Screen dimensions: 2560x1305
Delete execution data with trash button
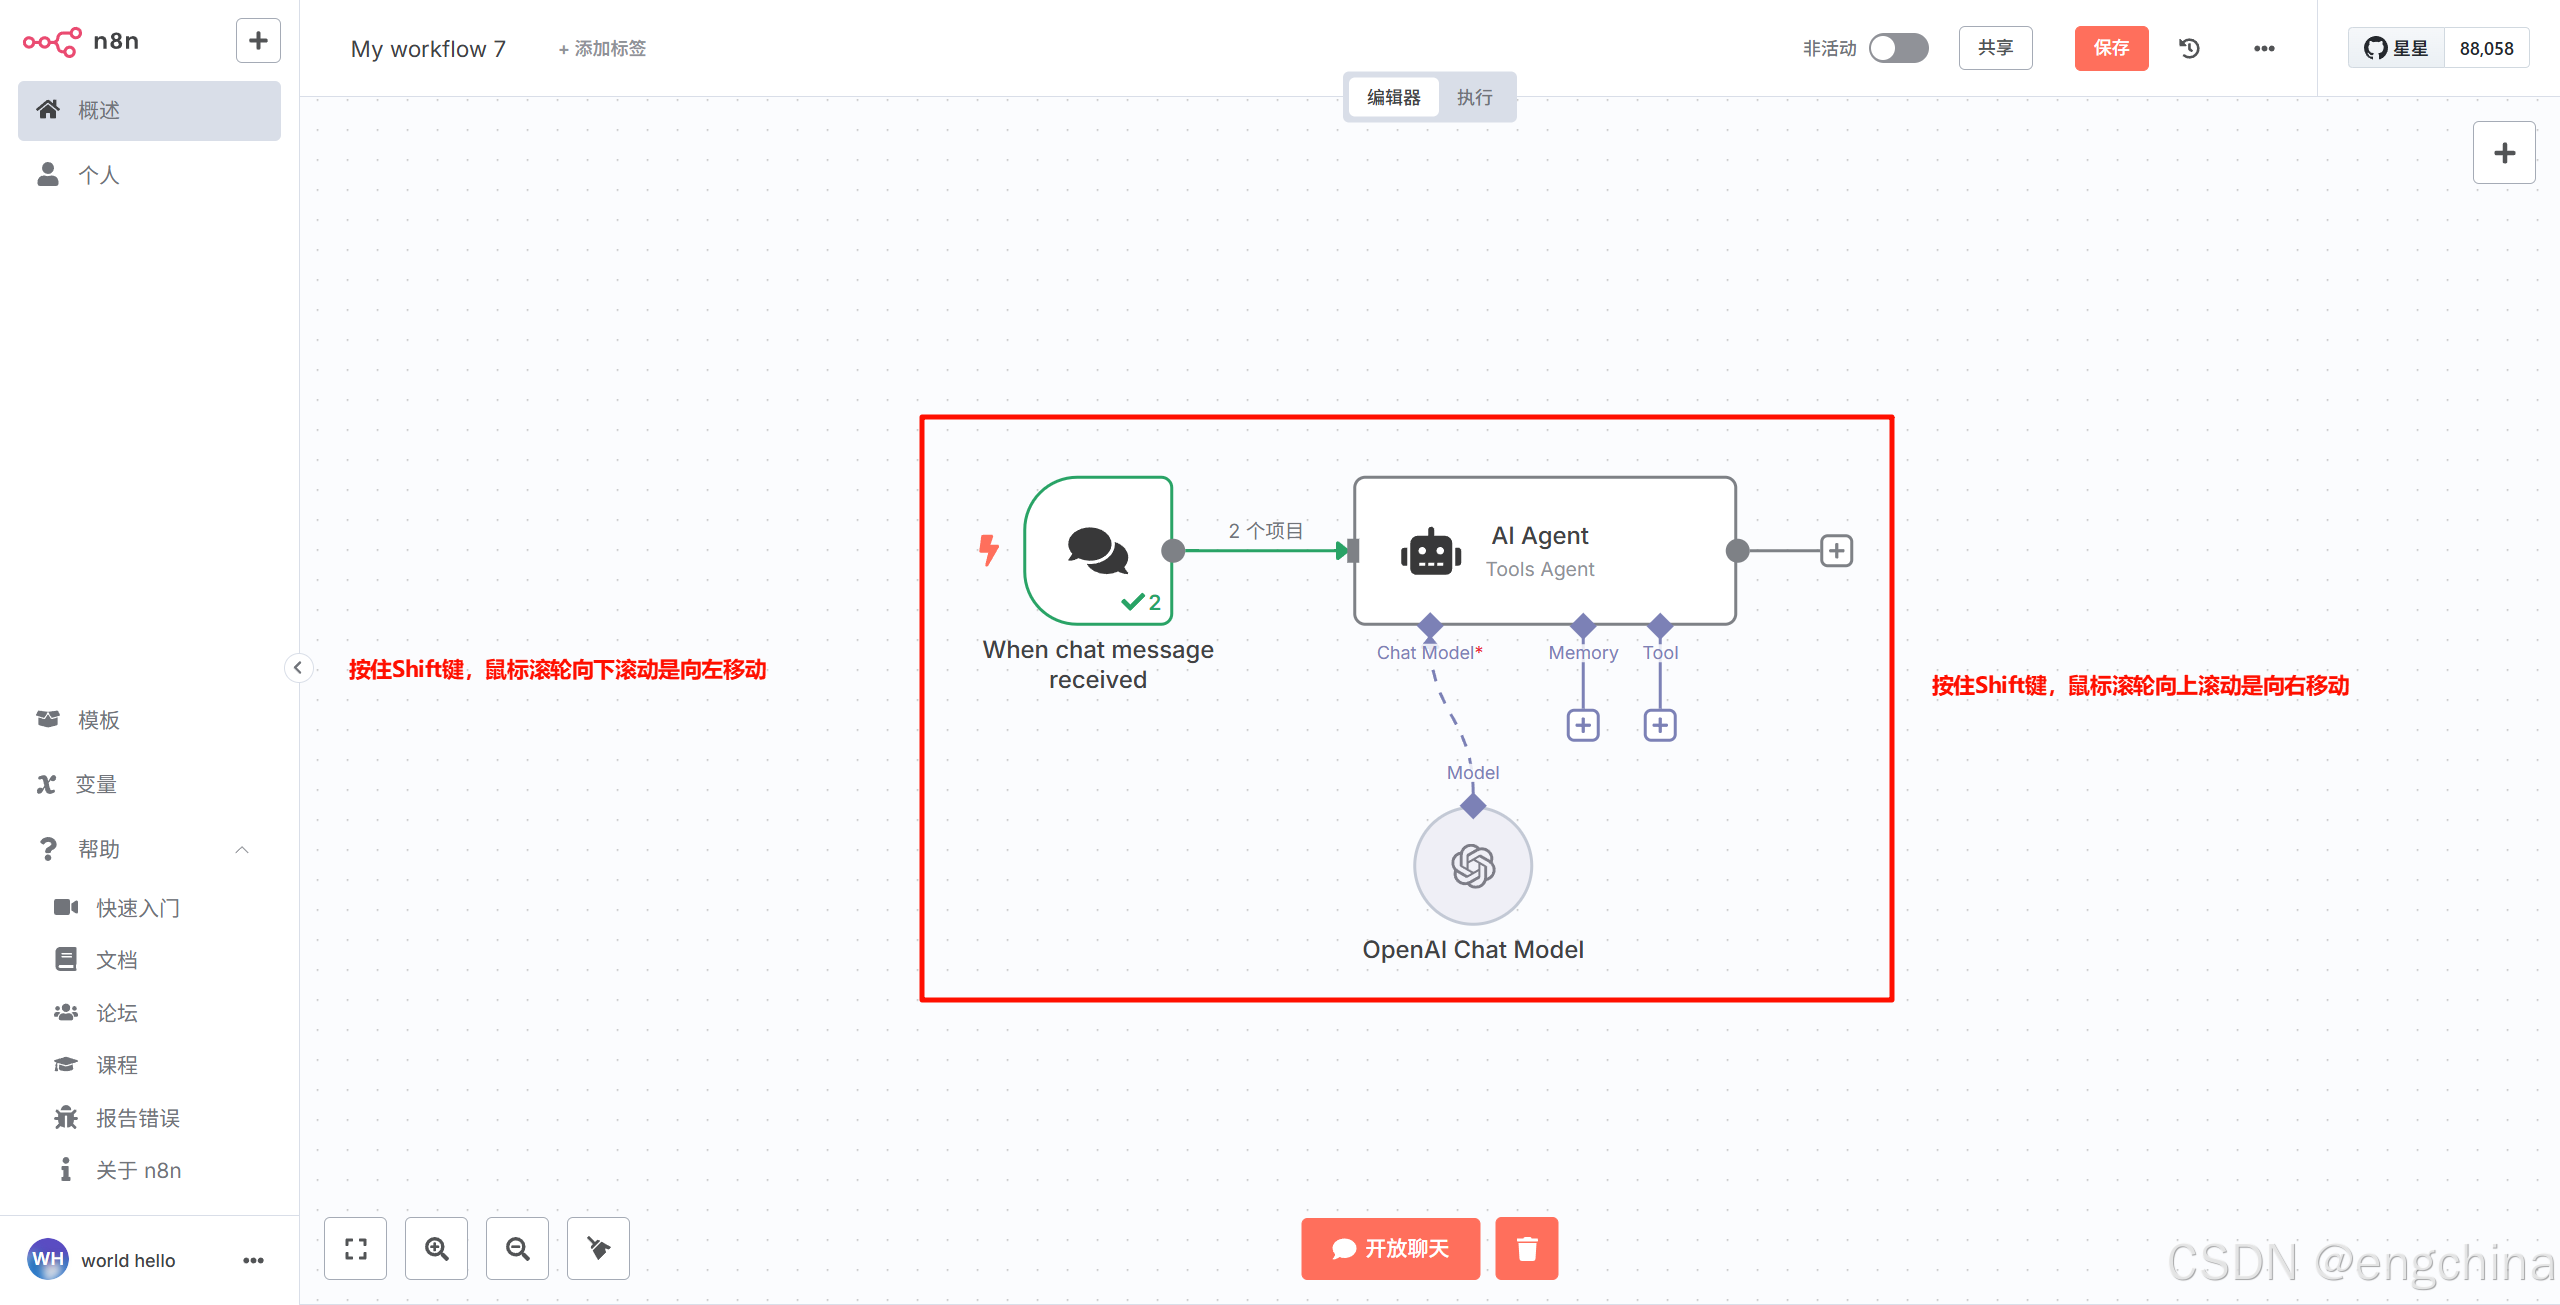pos(1526,1248)
